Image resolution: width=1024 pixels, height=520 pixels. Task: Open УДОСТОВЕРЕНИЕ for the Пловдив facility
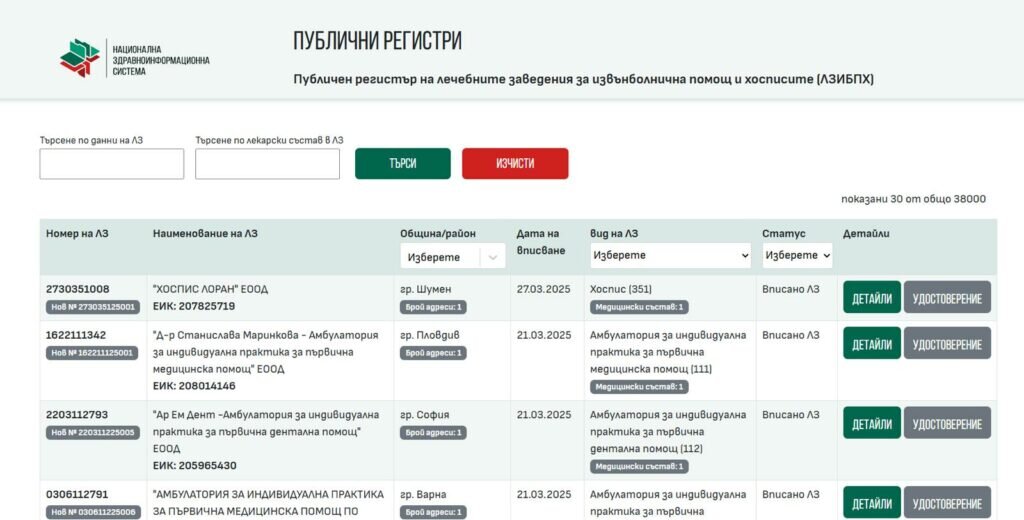947,343
